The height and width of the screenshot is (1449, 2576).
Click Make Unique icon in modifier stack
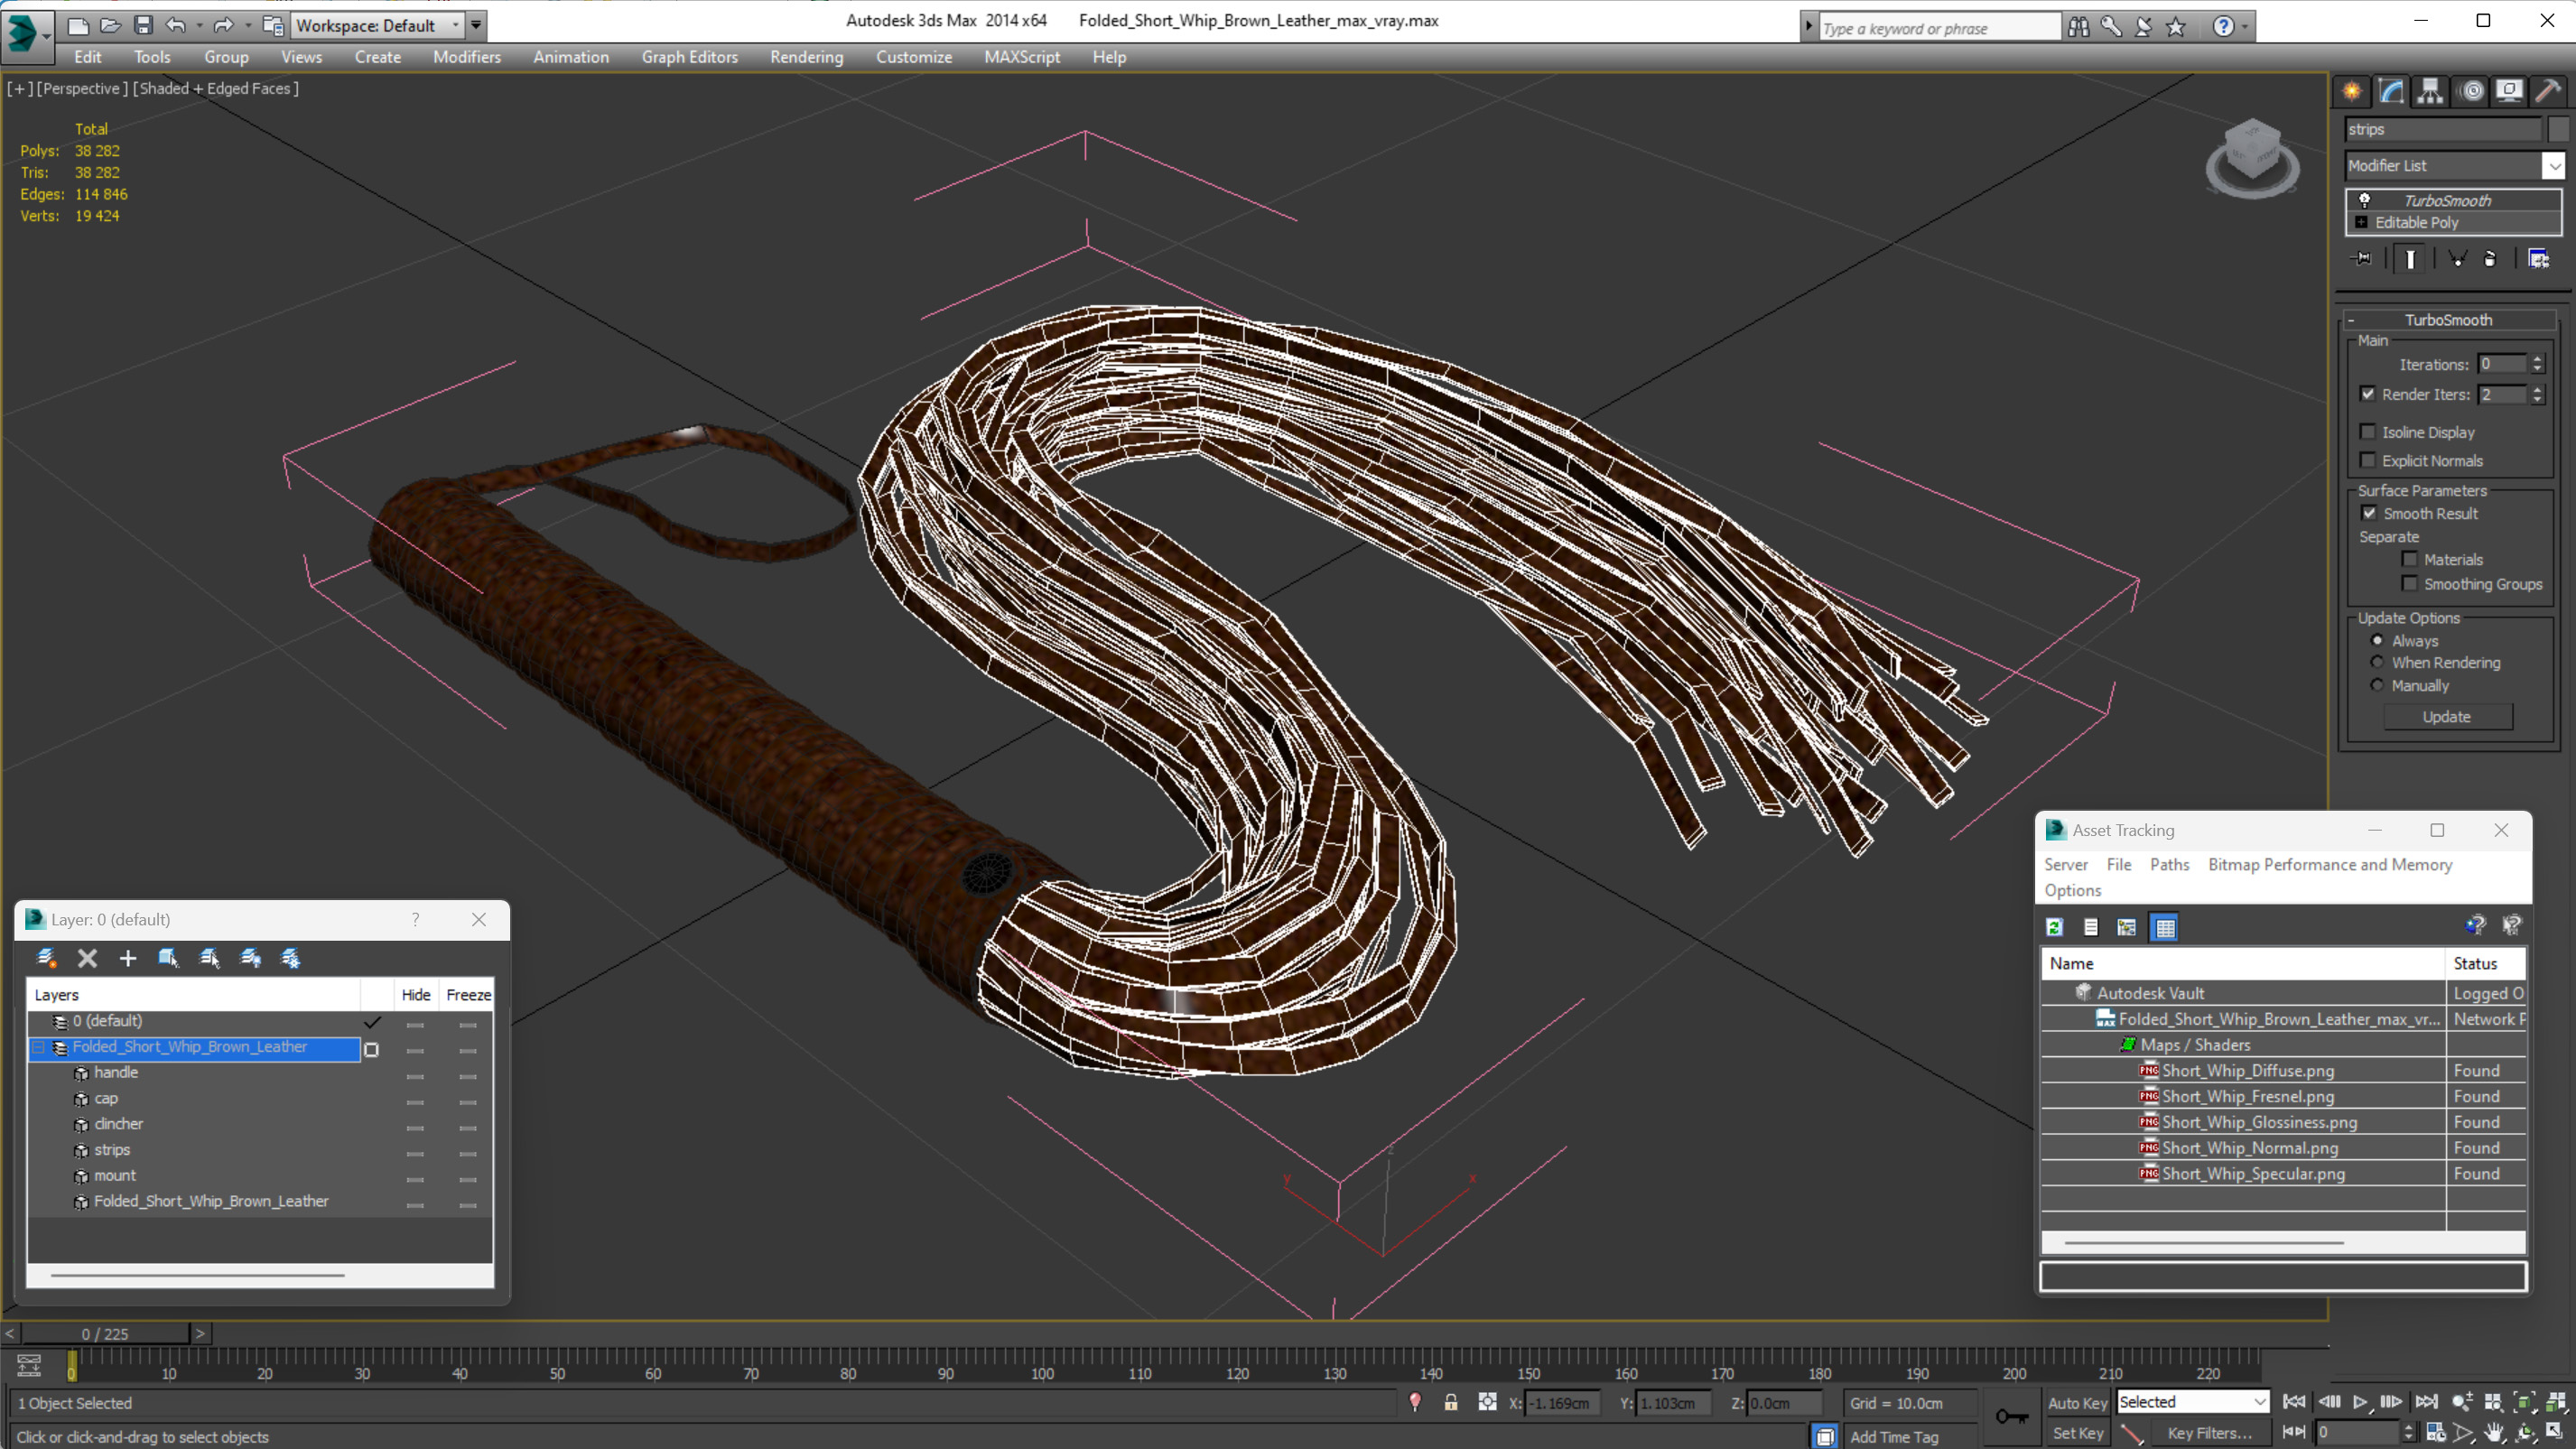(2456, 259)
